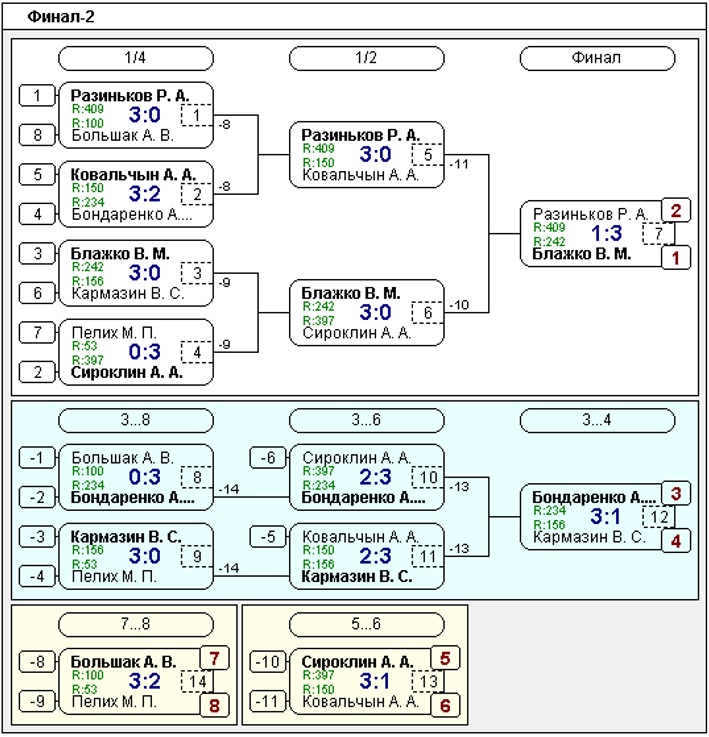The image size is (709, 737).
Task: Click the "-11" loser label after semifinal 5
Action: click(459, 164)
